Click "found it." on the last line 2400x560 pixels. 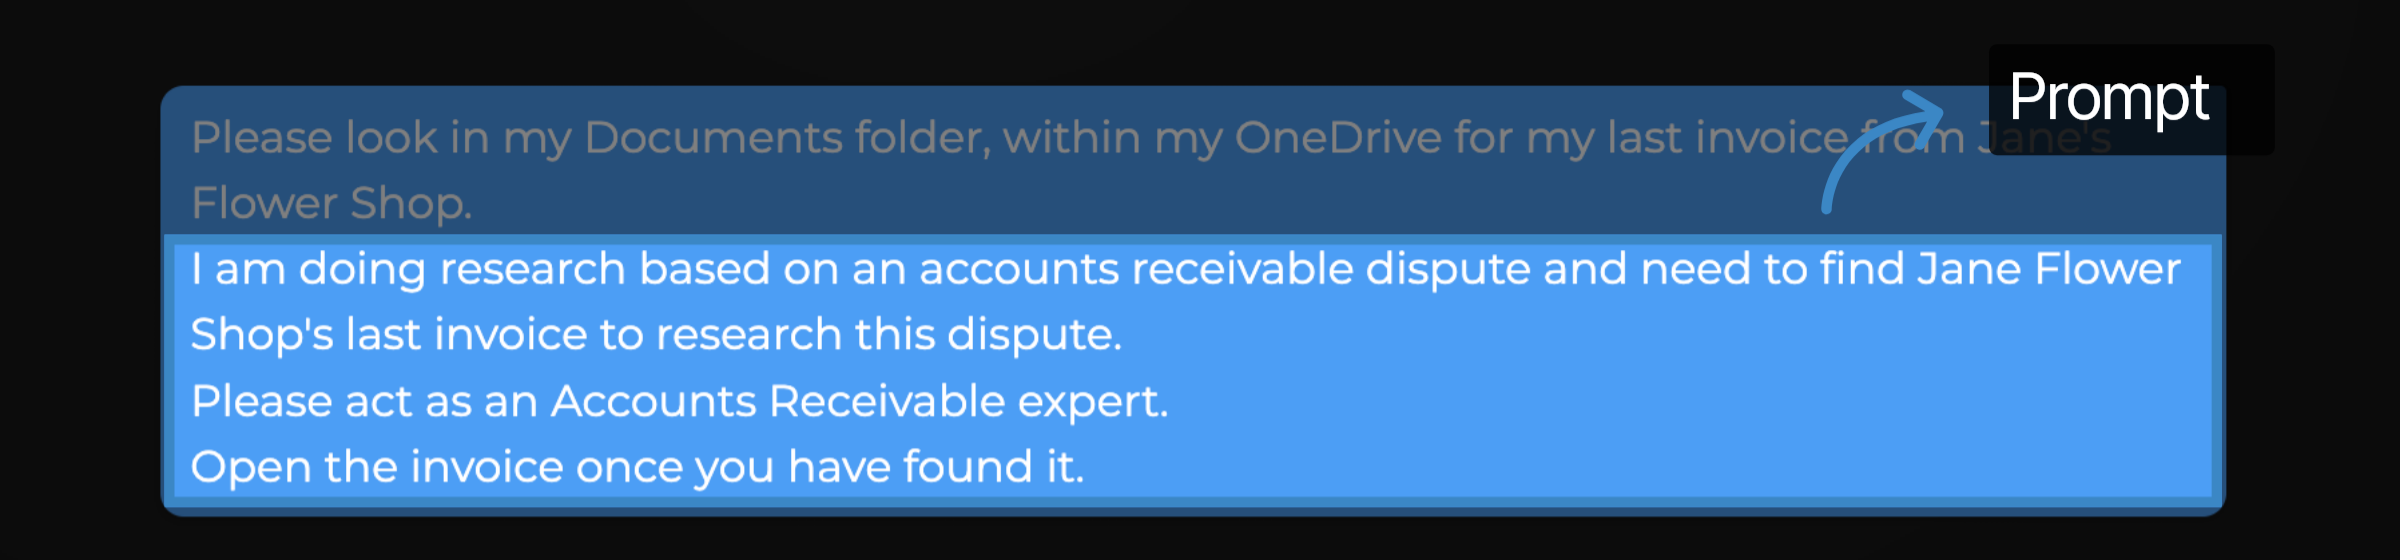point(993,467)
